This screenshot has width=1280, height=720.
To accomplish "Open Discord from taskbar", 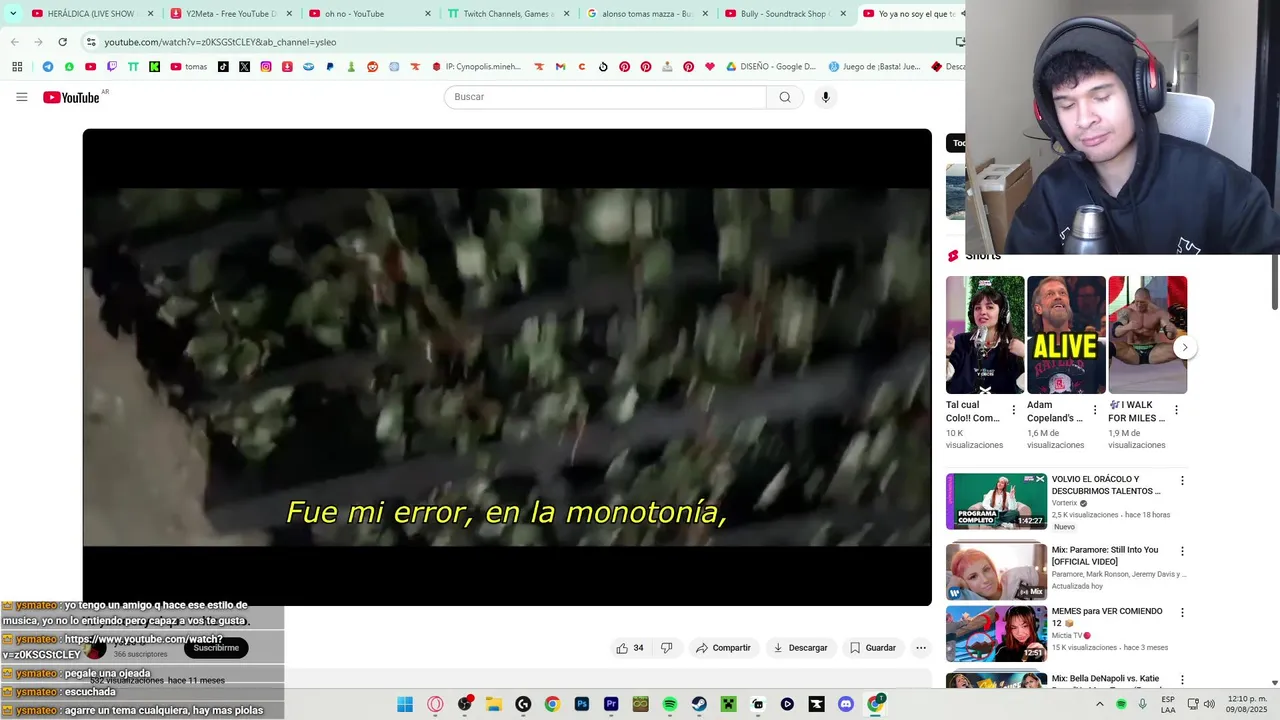I will 846,704.
